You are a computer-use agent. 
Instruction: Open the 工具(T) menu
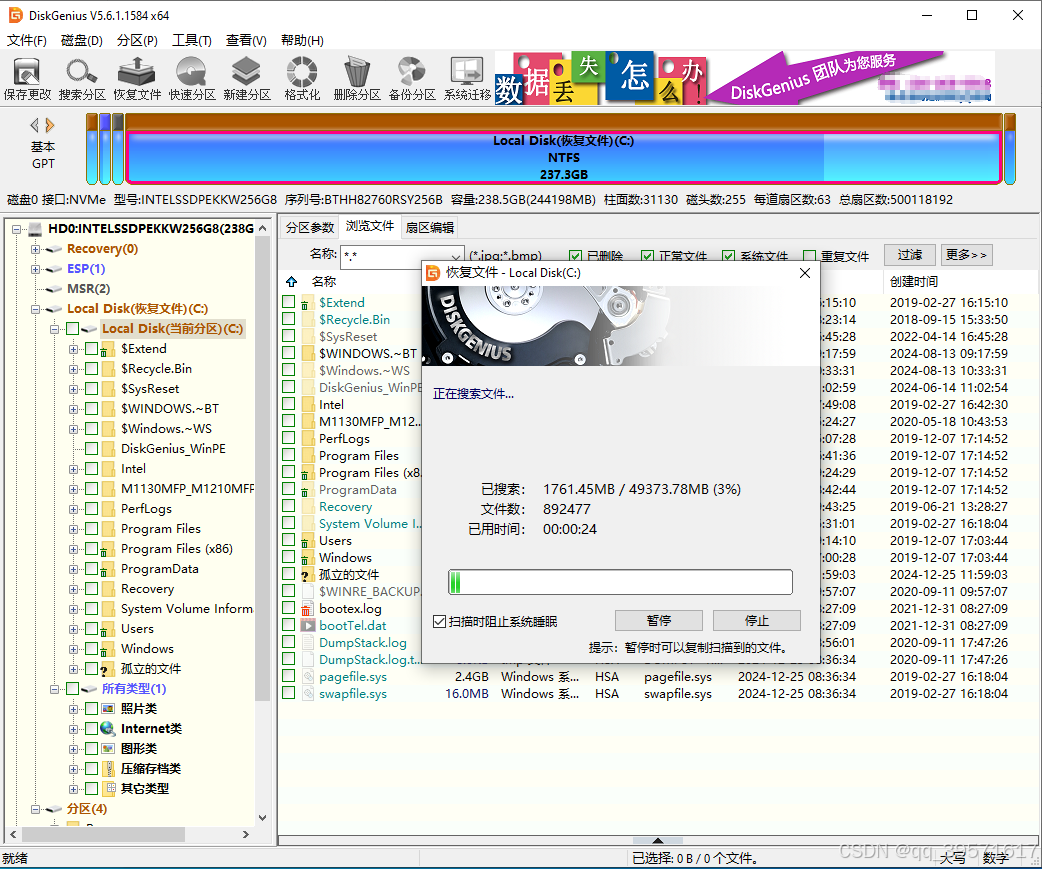191,41
